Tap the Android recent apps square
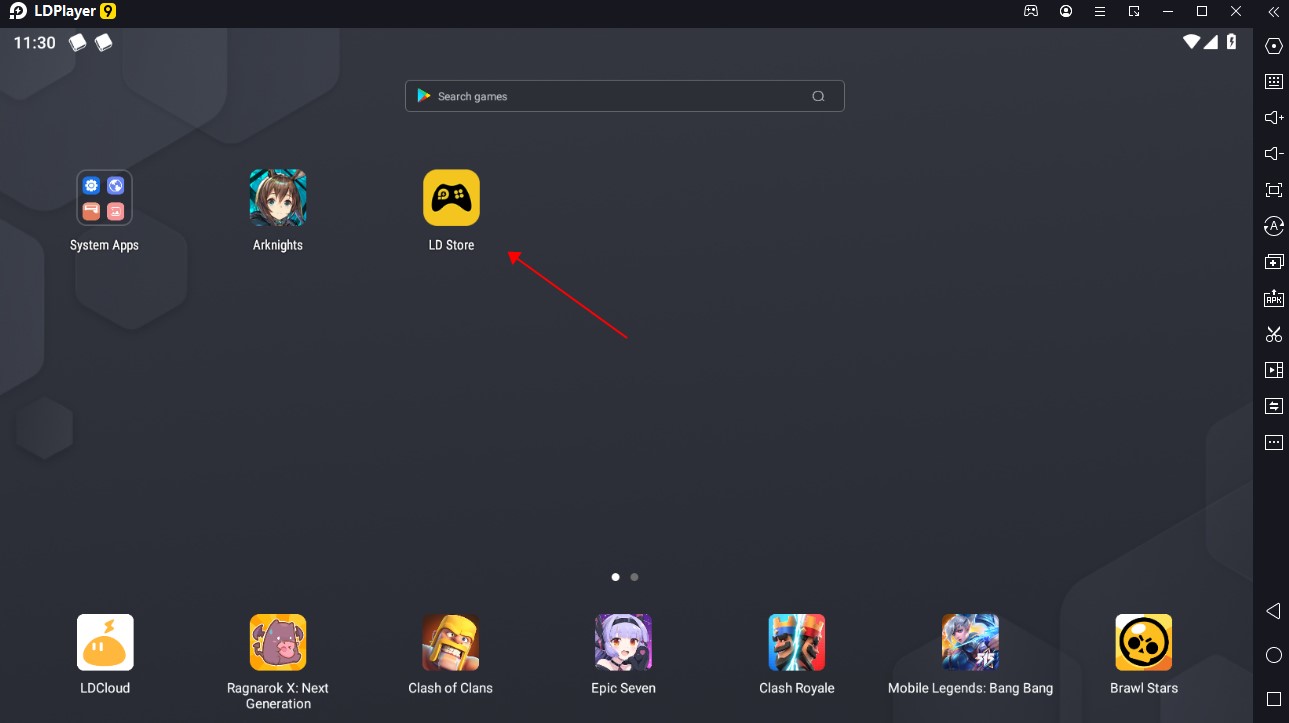This screenshot has height=723, width=1289. click(1274, 699)
